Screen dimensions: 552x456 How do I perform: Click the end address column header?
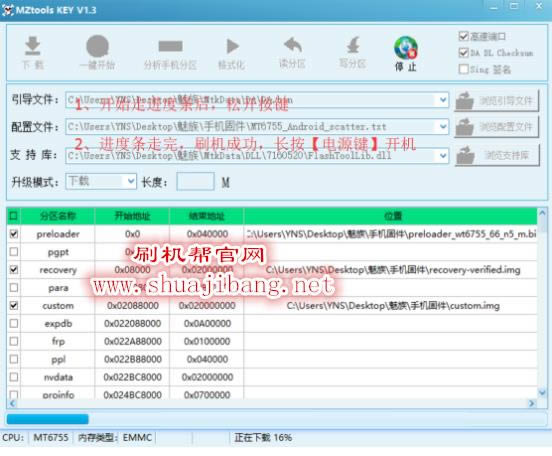click(207, 216)
